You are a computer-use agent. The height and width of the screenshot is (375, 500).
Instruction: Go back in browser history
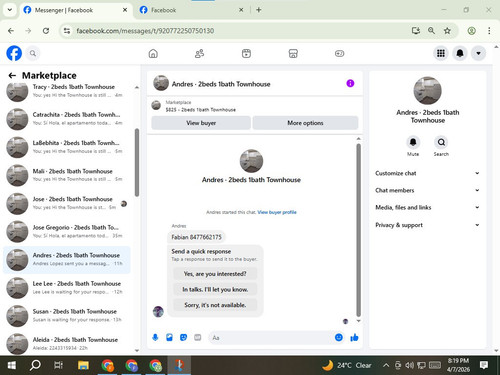pos(11,31)
